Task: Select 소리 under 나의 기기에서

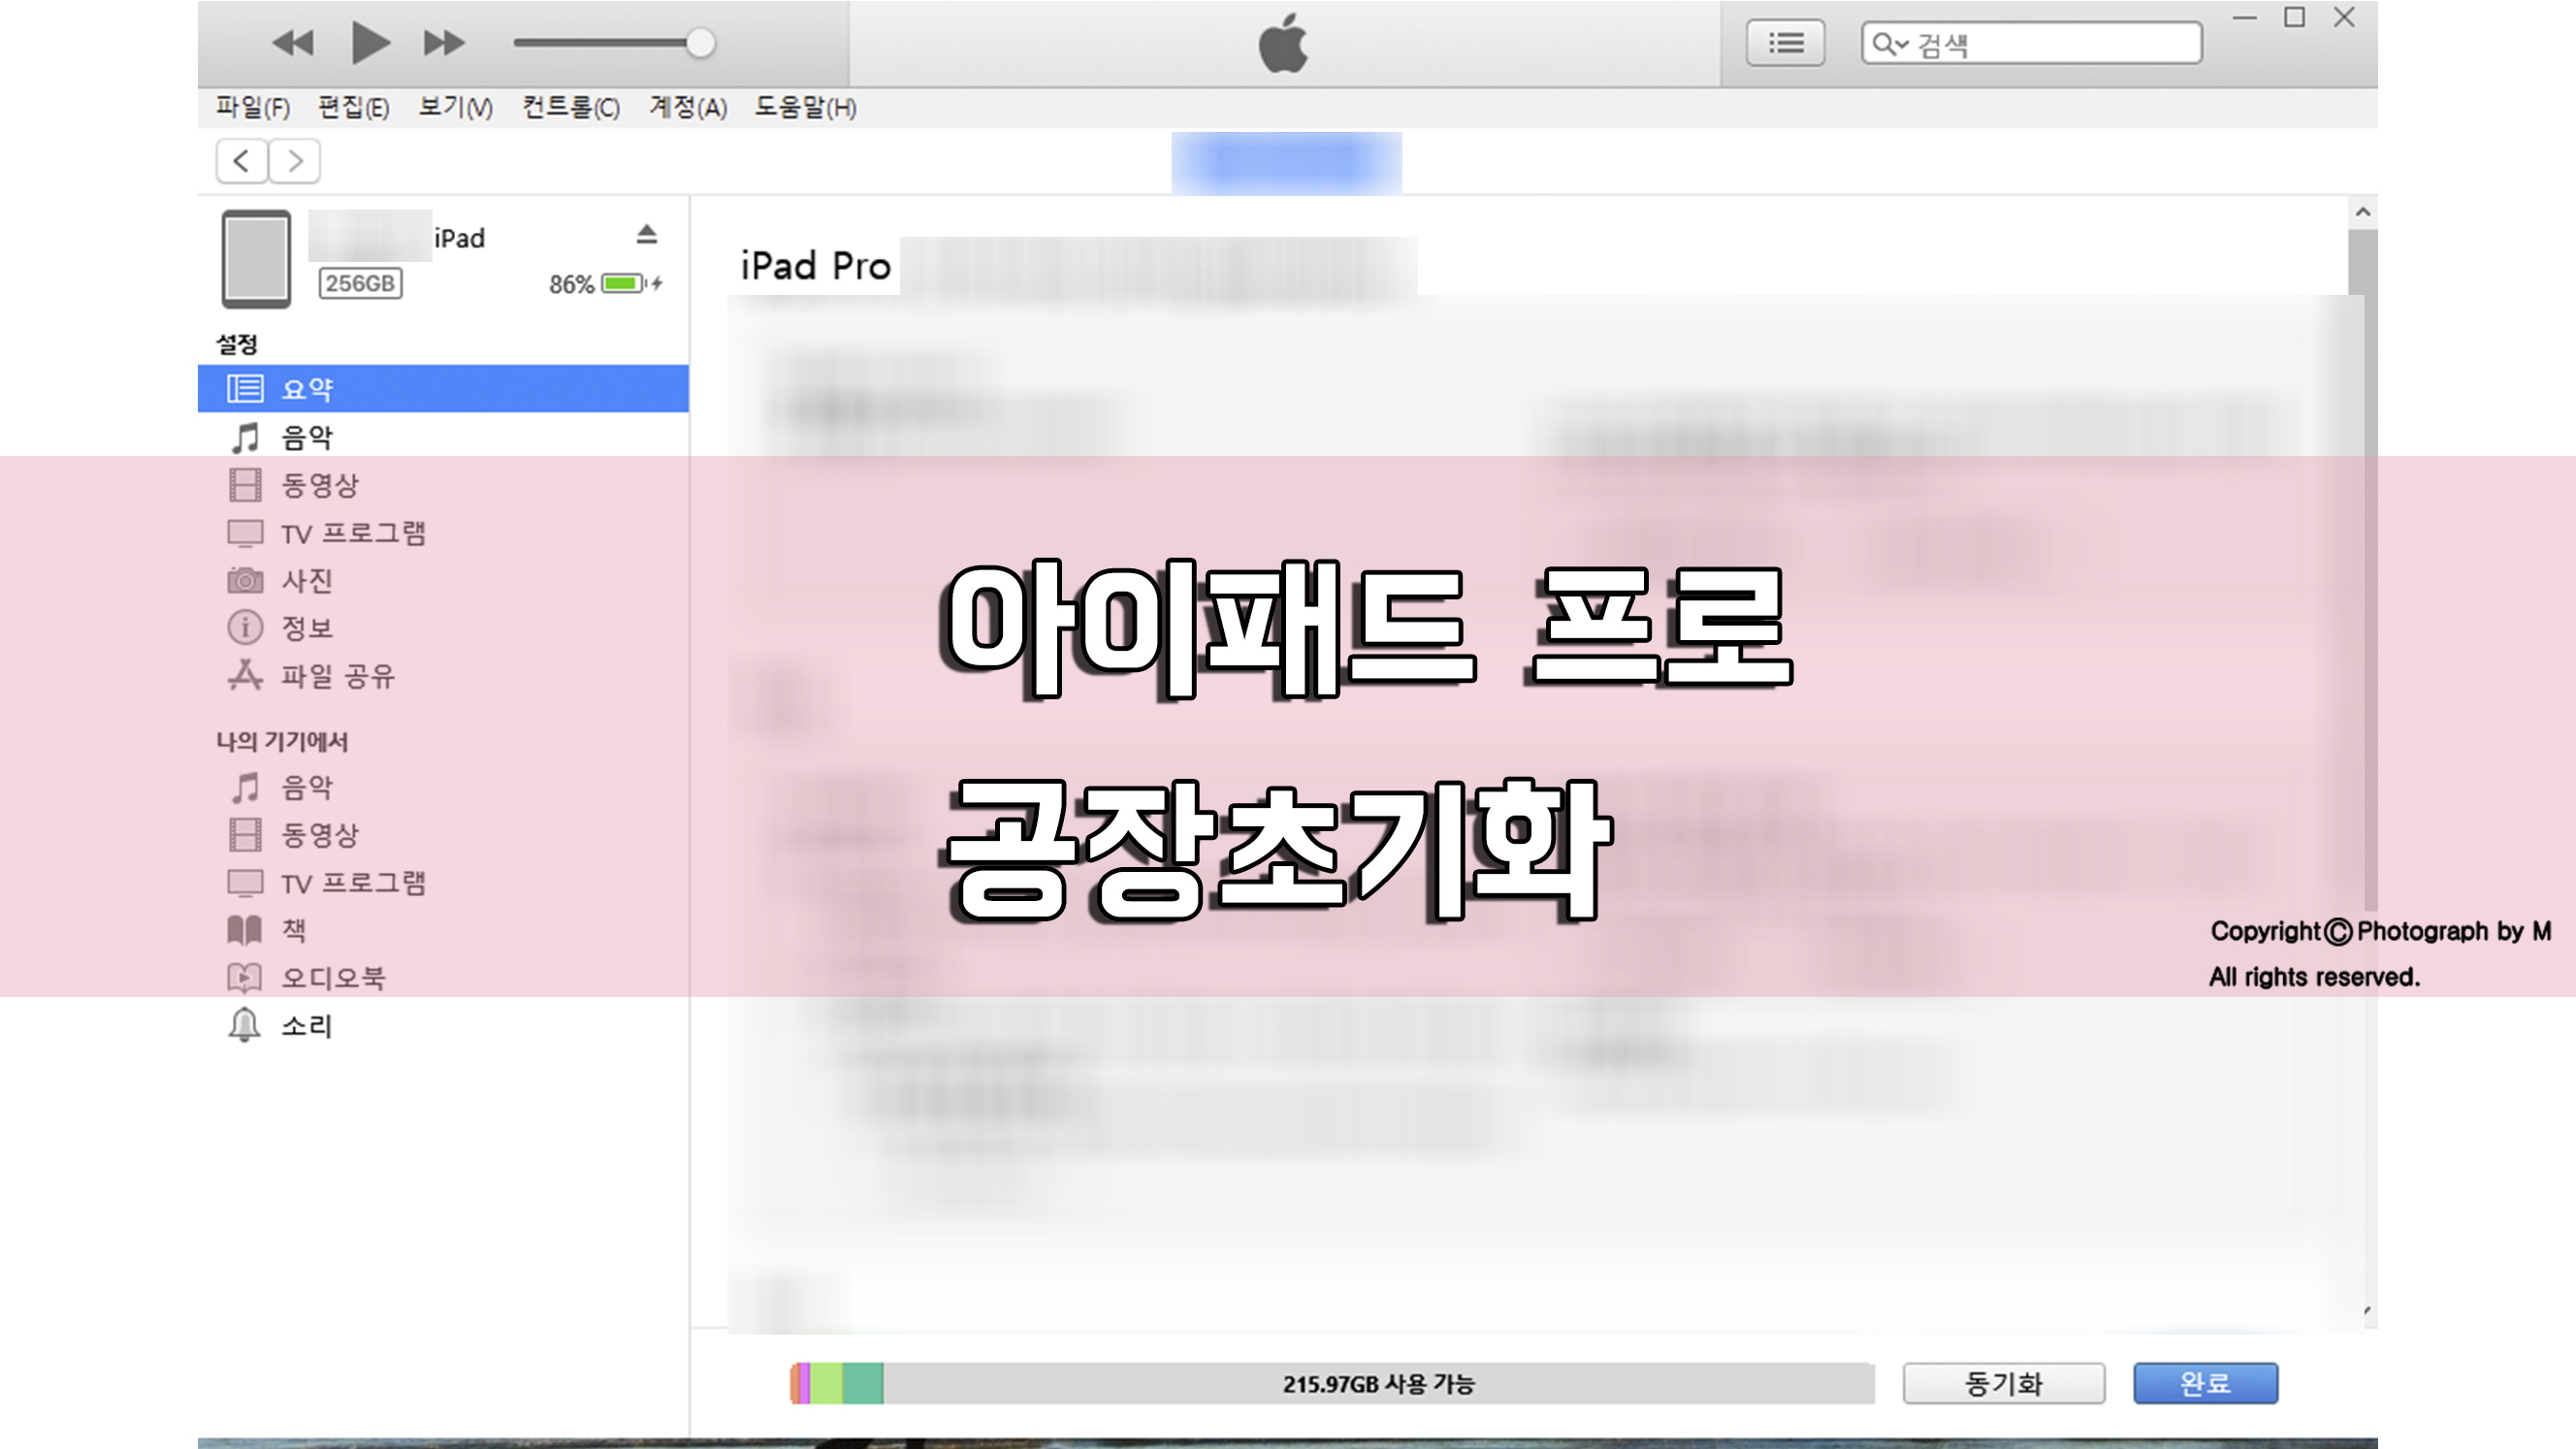Action: point(307,1026)
